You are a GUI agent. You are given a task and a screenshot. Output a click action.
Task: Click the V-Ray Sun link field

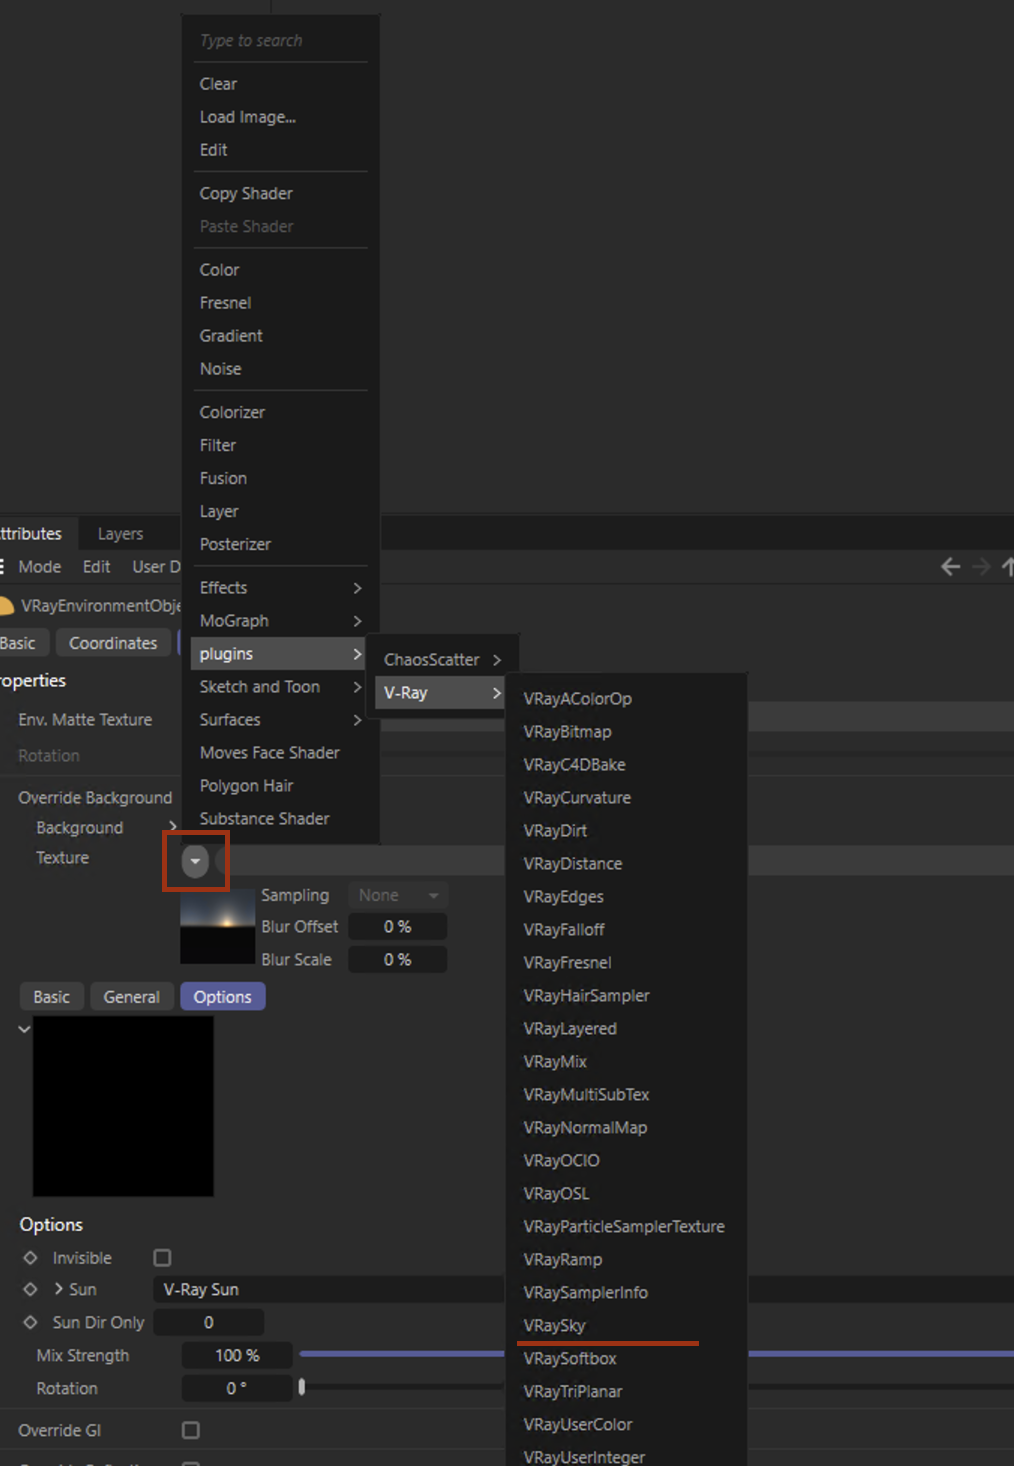coord(328,1290)
